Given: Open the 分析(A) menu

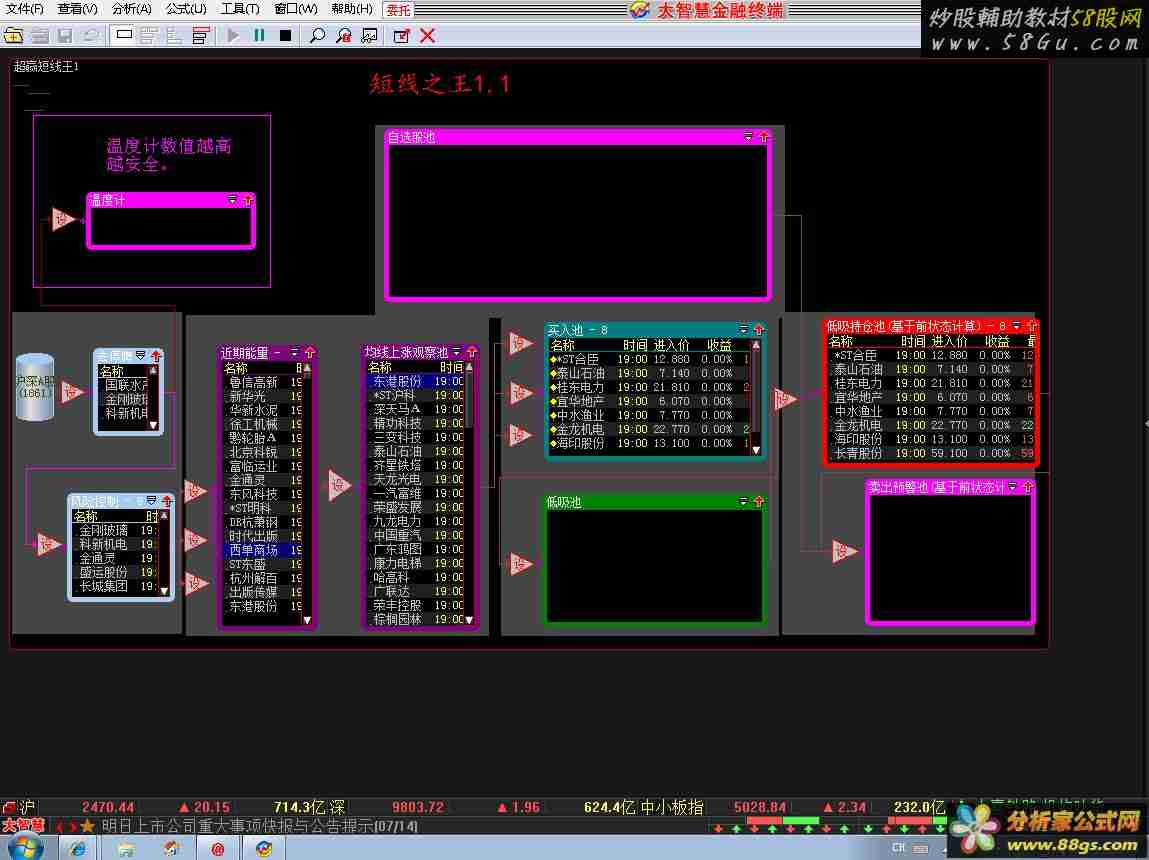Looking at the screenshot, I should point(132,9).
